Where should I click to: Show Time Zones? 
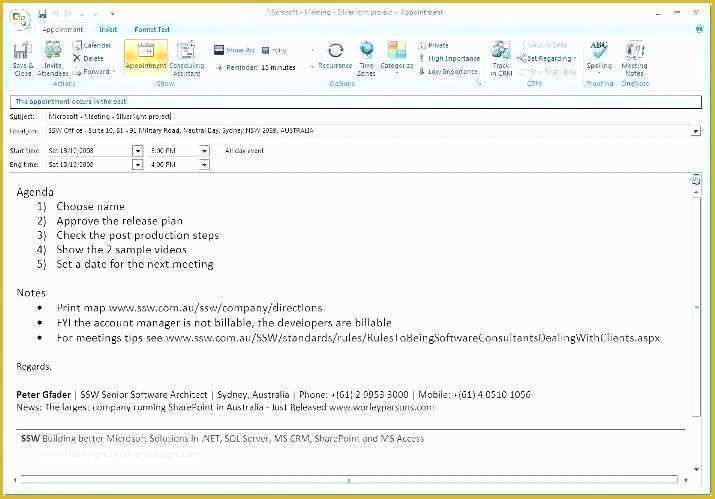tap(366, 58)
